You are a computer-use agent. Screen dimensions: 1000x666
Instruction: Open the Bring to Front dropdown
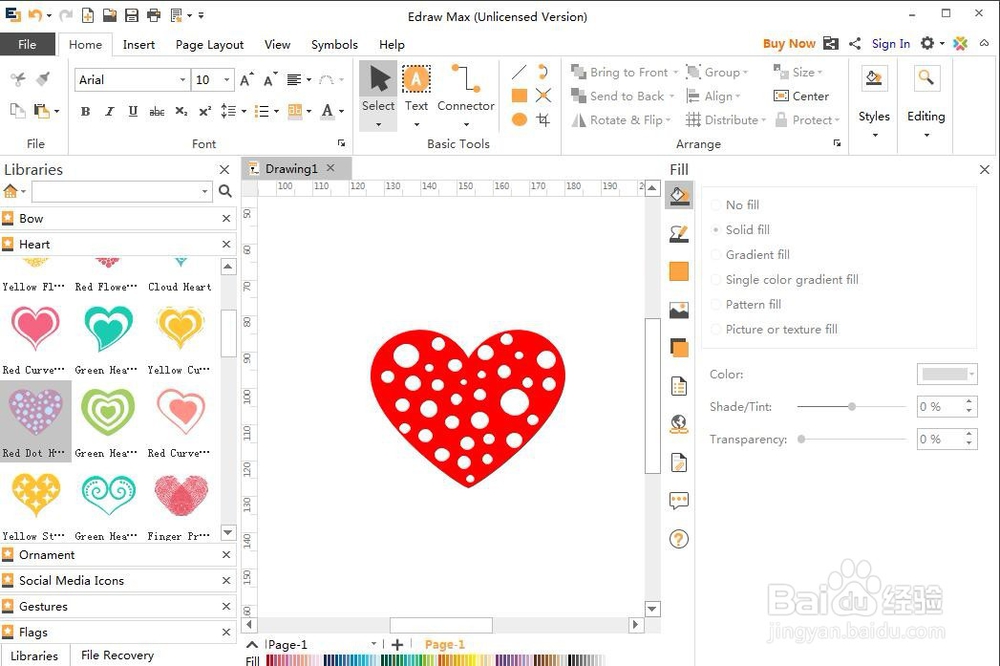point(675,72)
